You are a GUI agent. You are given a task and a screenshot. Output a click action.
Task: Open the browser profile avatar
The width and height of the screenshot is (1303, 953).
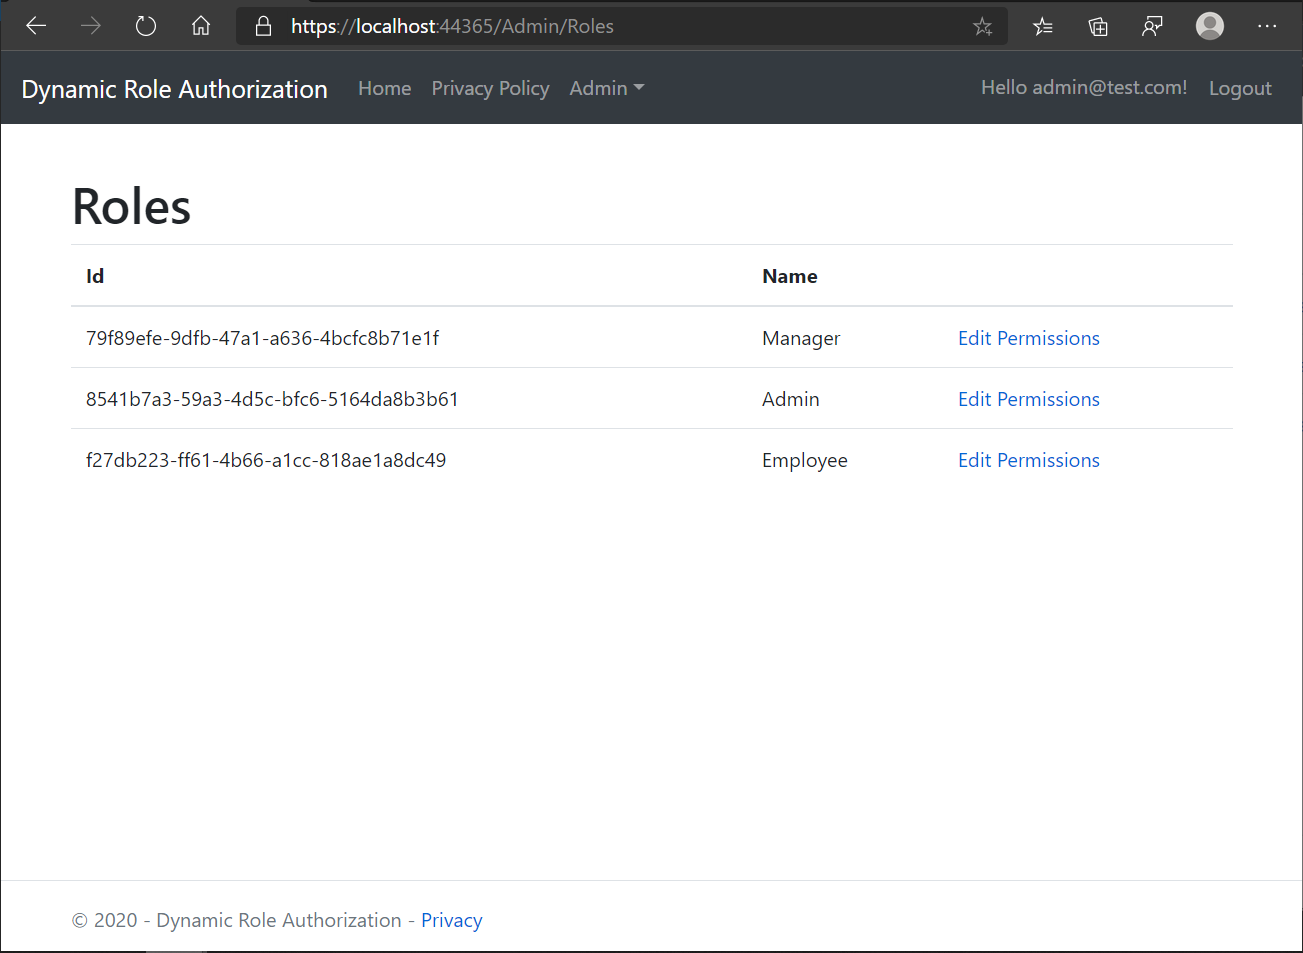(1210, 26)
